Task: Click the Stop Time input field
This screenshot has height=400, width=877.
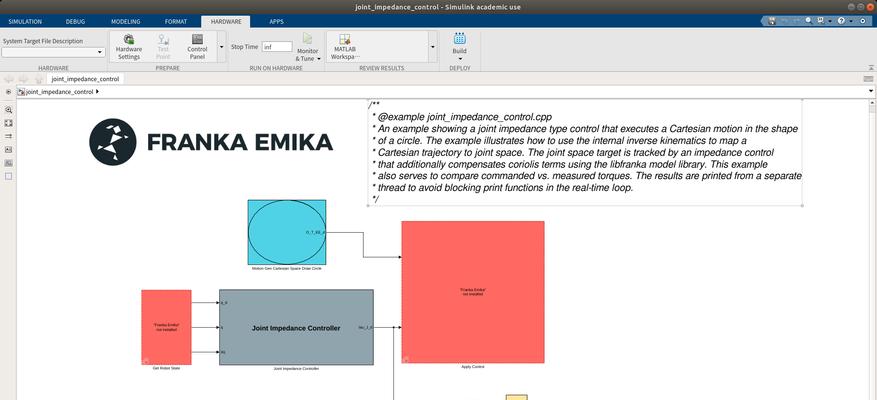Action: coord(277,46)
